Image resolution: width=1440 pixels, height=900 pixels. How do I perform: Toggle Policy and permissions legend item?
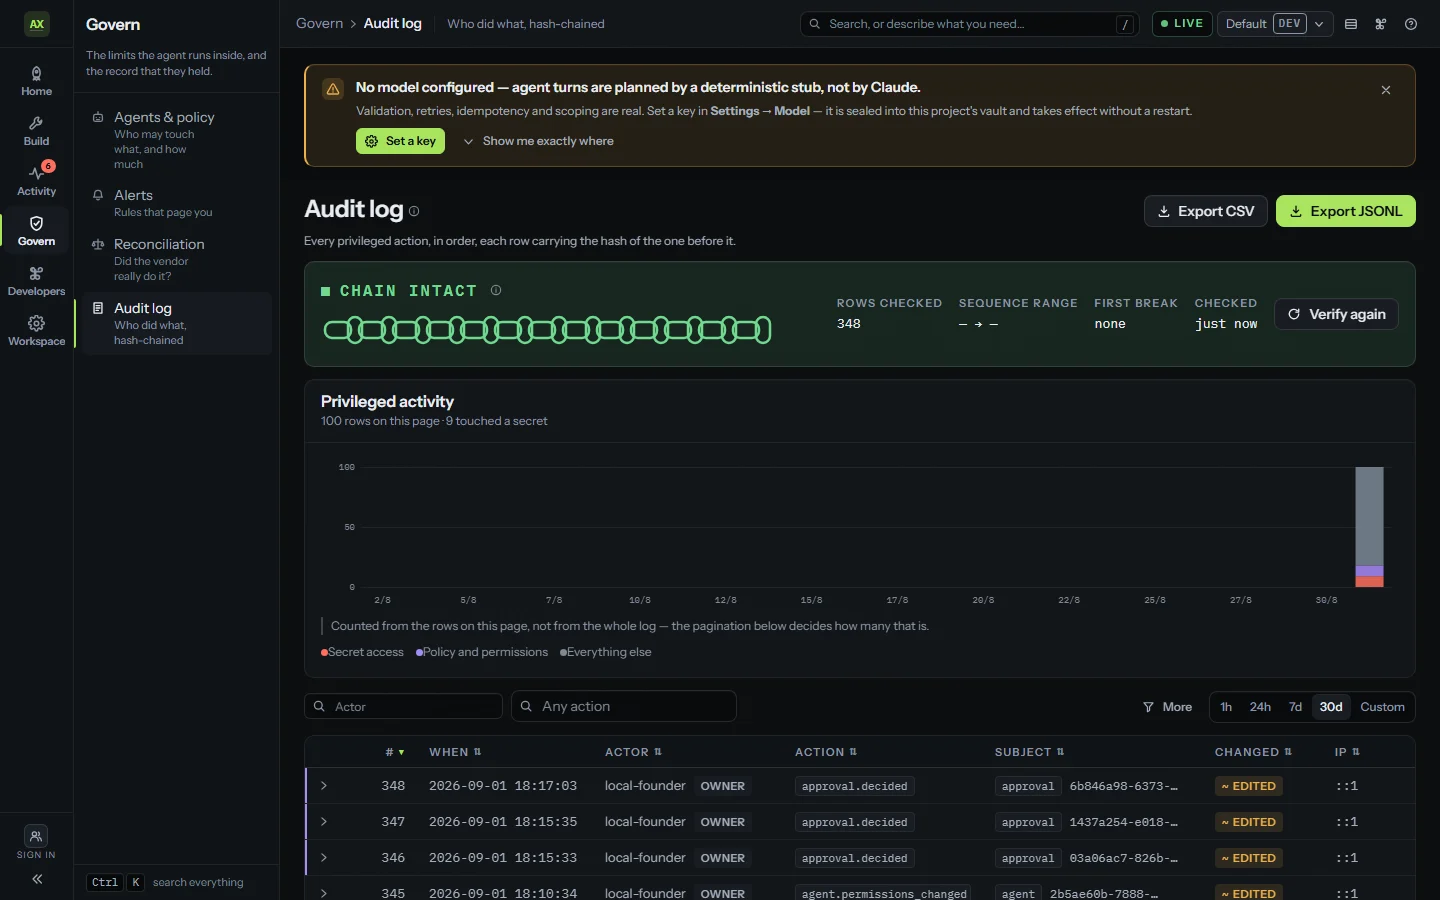tap(482, 652)
